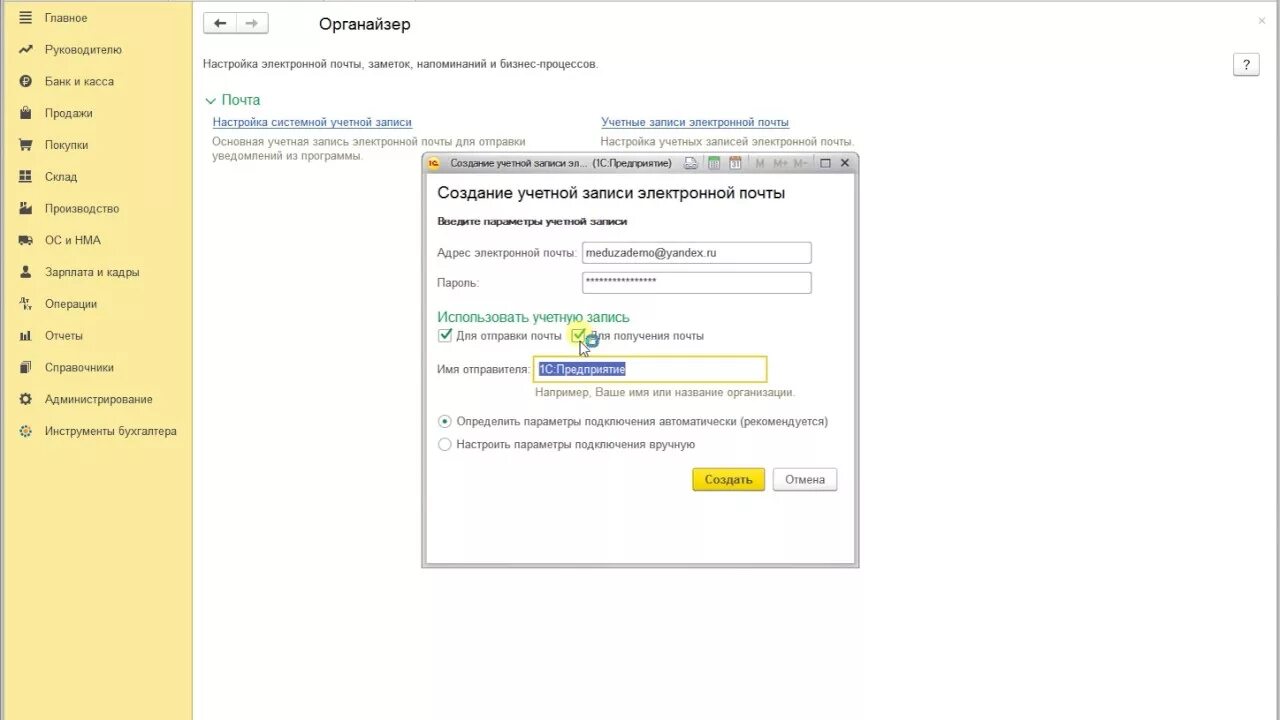Click the forward navigation arrow
The height and width of the screenshot is (720, 1280).
[252, 23]
